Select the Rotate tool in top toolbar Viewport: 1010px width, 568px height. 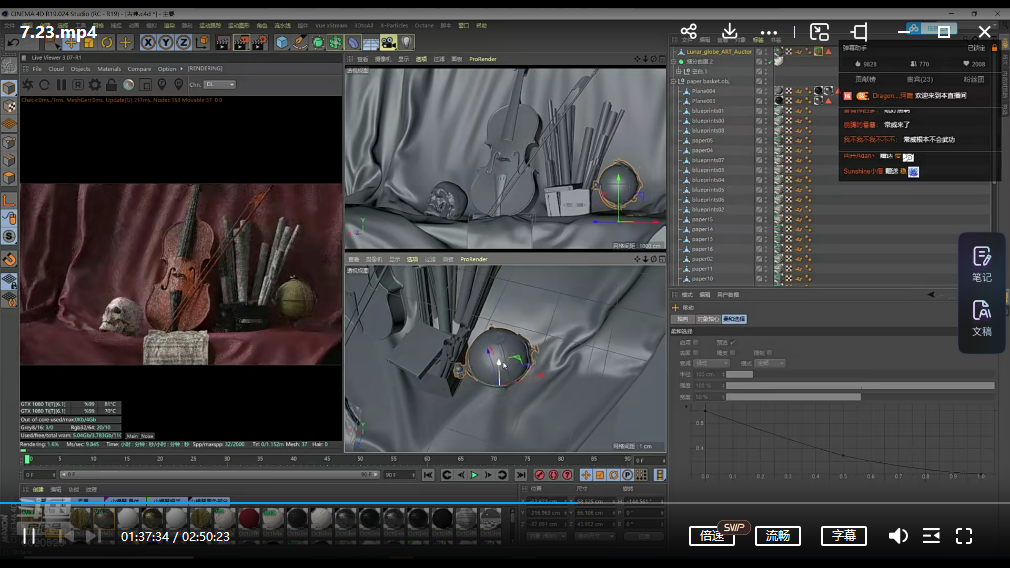click(x=107, y=43)
